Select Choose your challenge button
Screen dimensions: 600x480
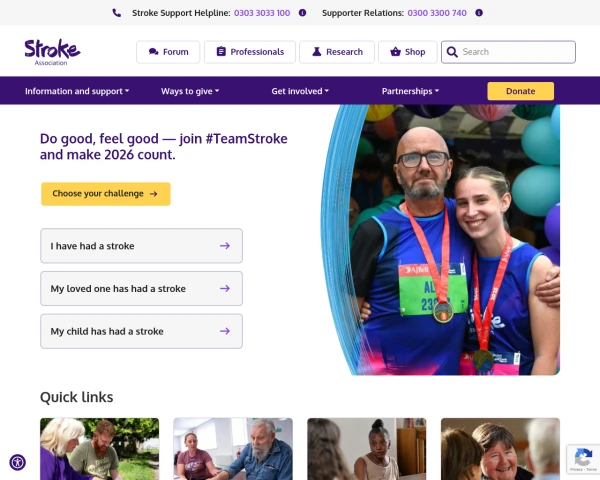106,194
